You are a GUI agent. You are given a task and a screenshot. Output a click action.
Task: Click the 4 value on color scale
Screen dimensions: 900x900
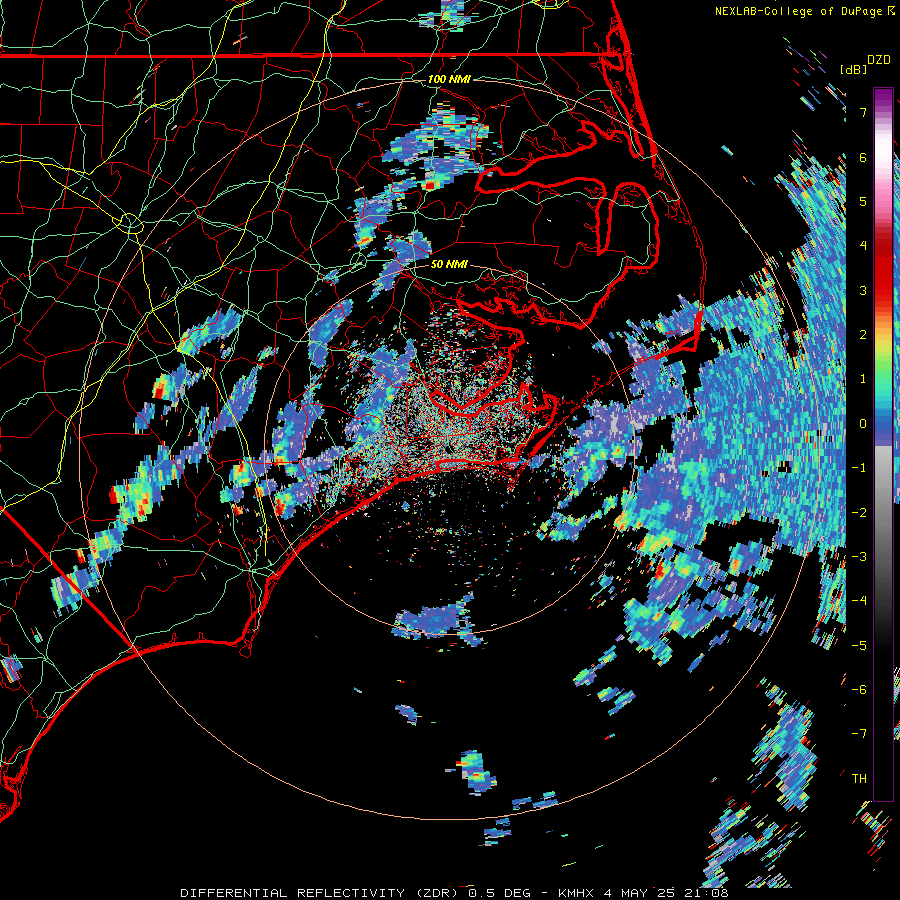[x=863, y=246]
